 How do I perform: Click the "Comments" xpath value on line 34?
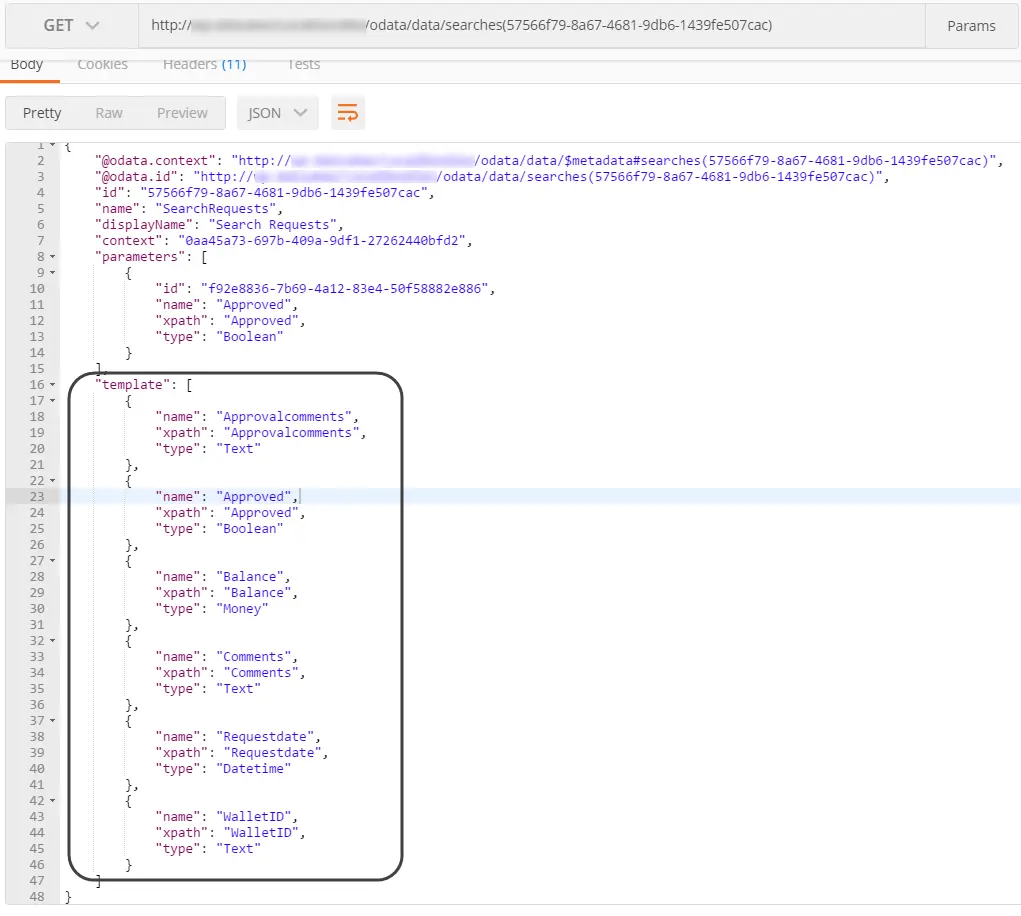(x=261, y=673)
